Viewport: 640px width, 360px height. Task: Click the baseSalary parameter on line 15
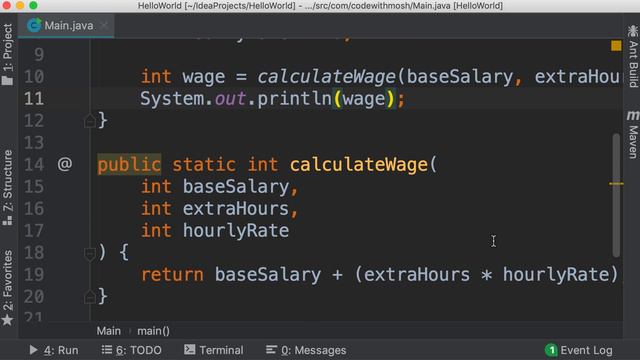[236, 187]
